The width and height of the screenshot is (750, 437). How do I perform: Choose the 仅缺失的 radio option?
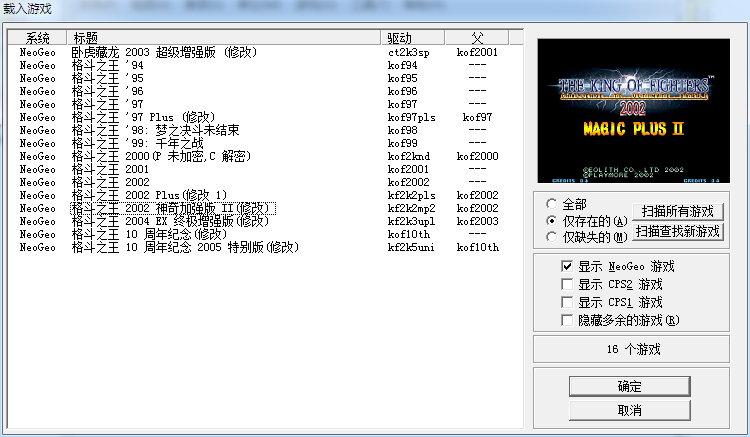click(552, 236)
